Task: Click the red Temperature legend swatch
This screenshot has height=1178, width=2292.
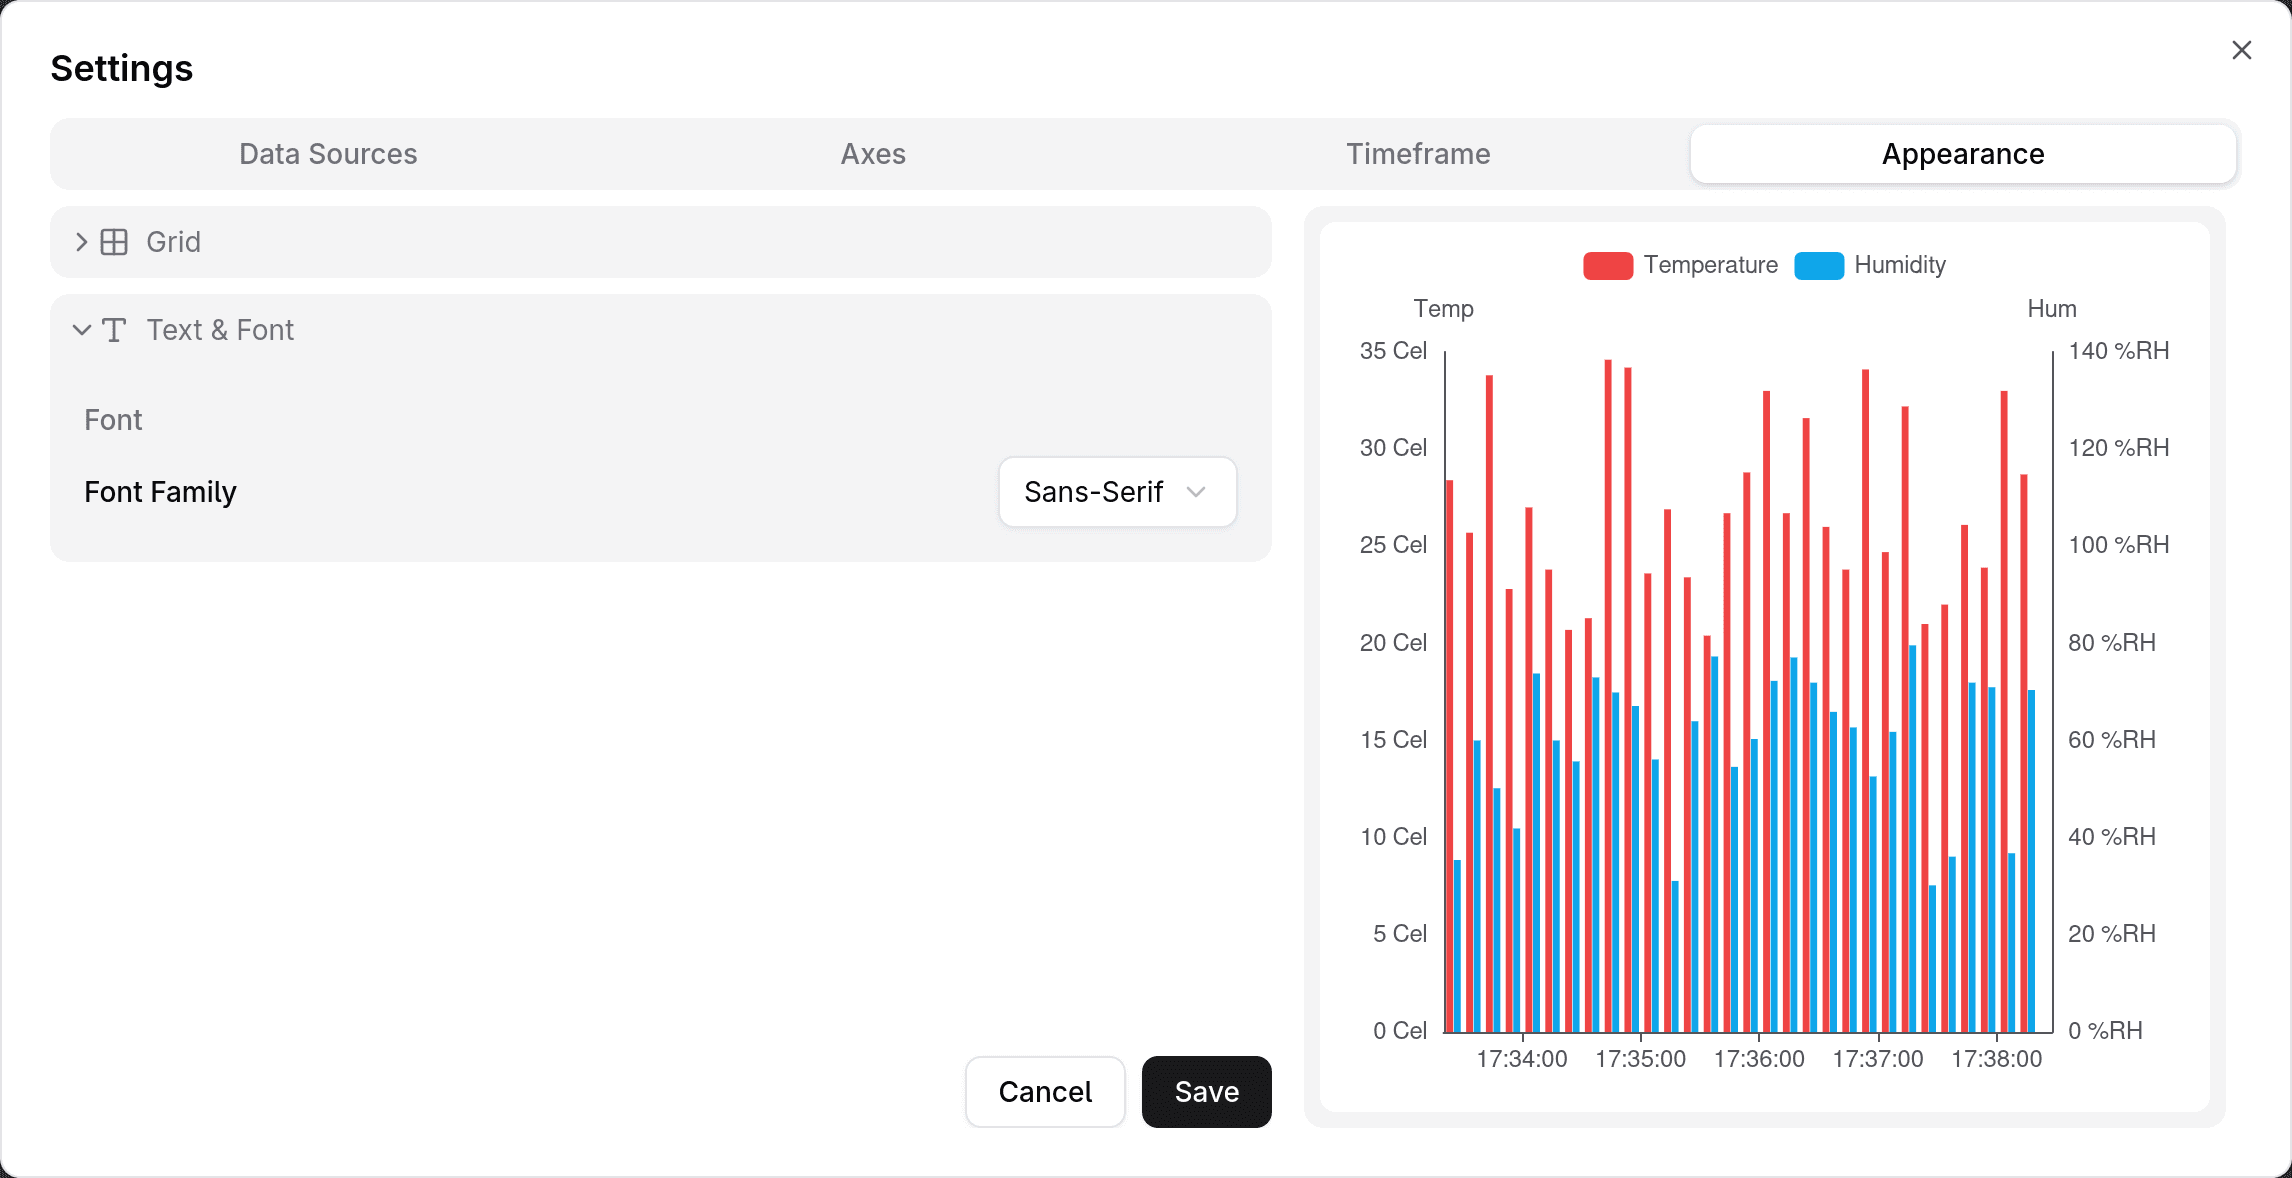Action: [x=1607, y=265]
